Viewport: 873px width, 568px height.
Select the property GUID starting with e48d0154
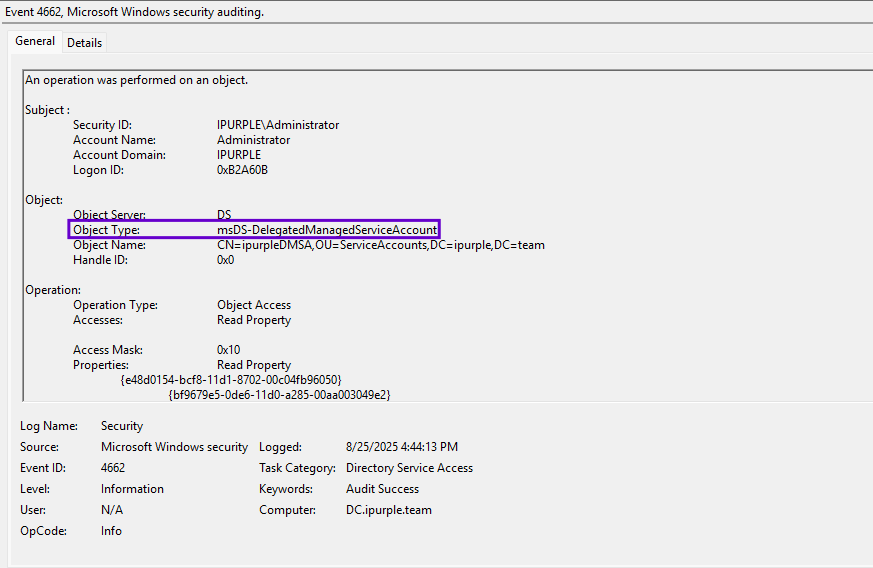pyautogui.click(x=231, y=380)
